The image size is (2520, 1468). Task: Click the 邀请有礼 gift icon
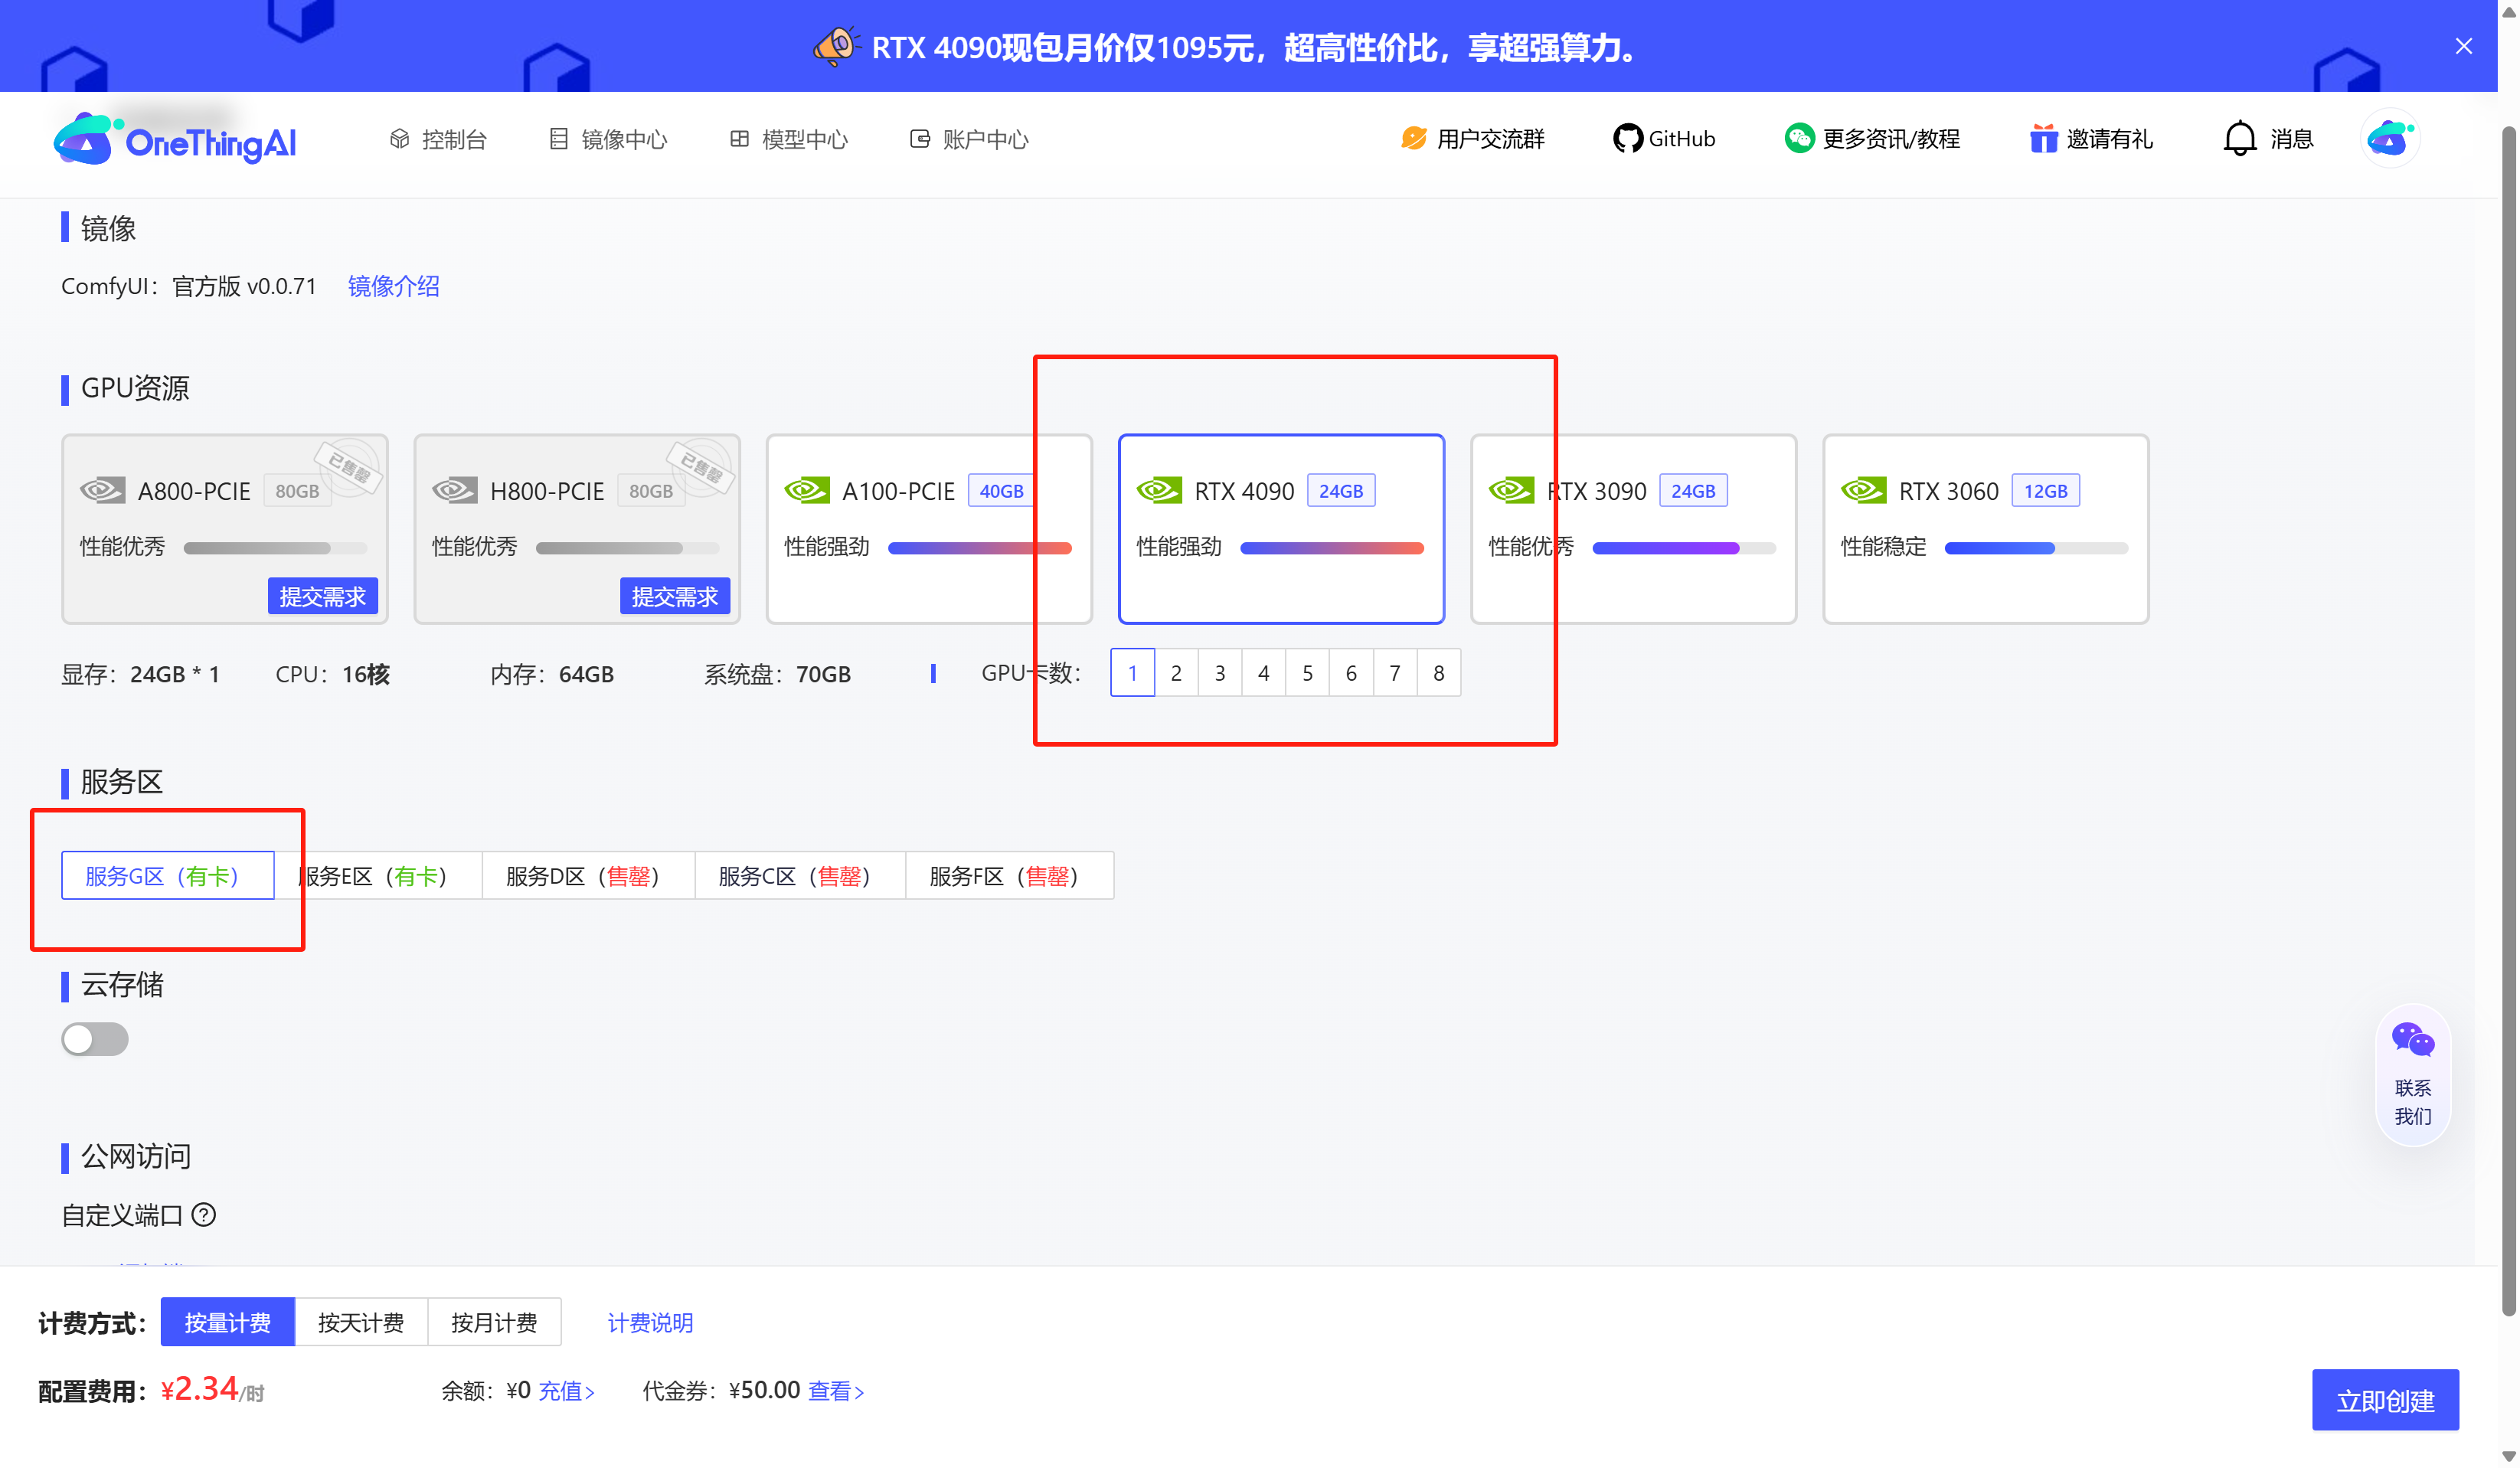pos(2043,138)
